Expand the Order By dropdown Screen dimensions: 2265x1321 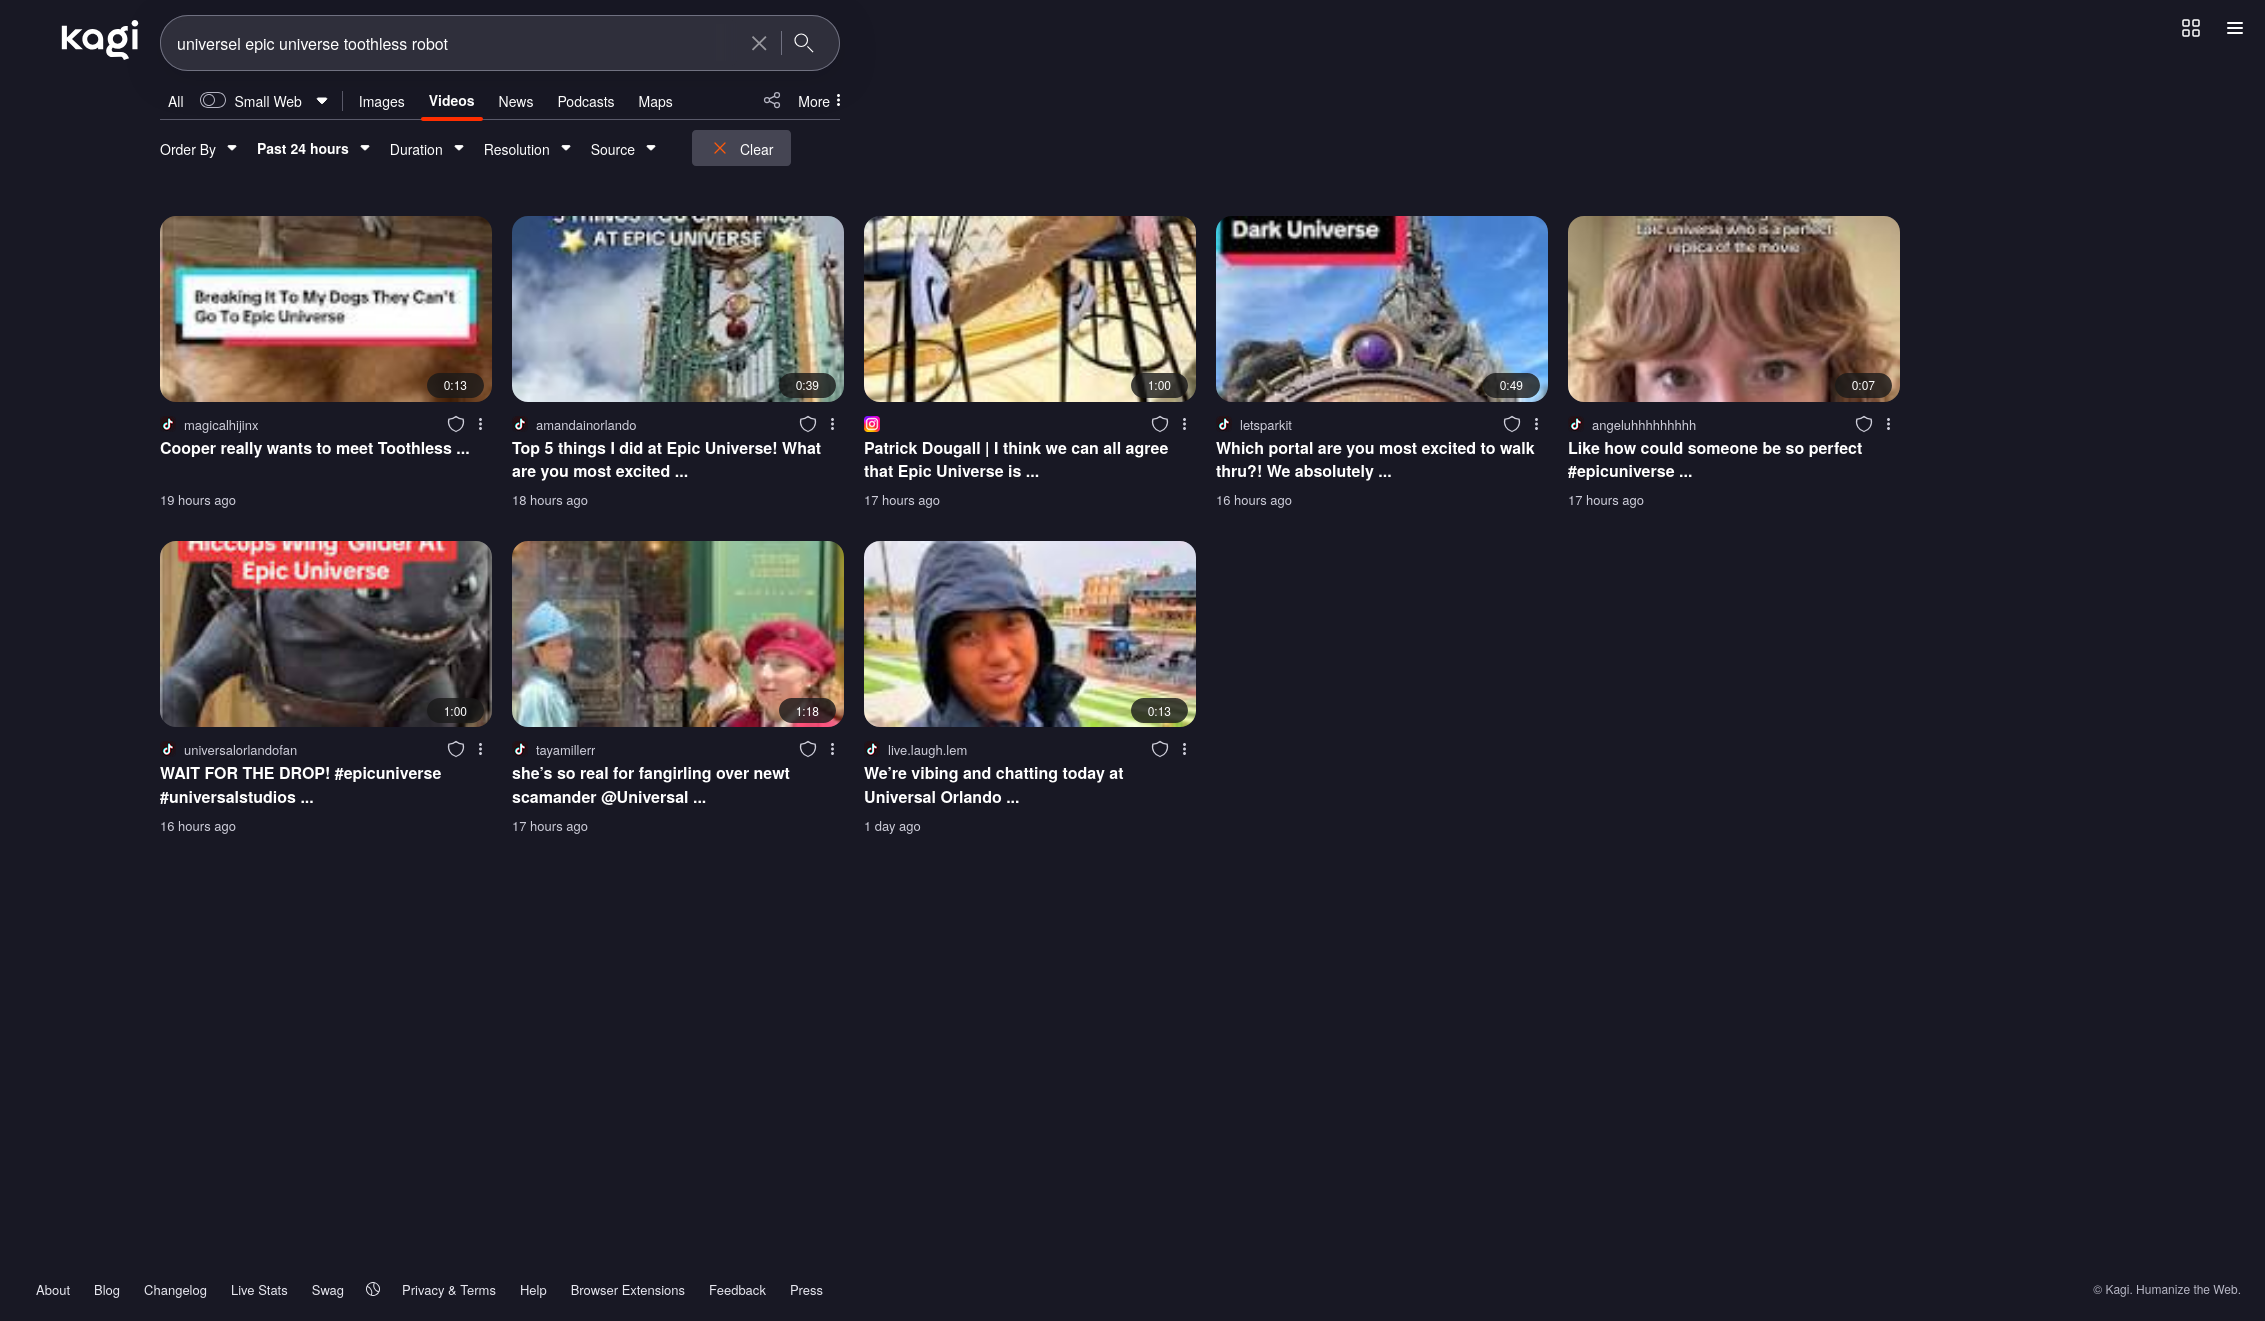[x=198, y=149]
